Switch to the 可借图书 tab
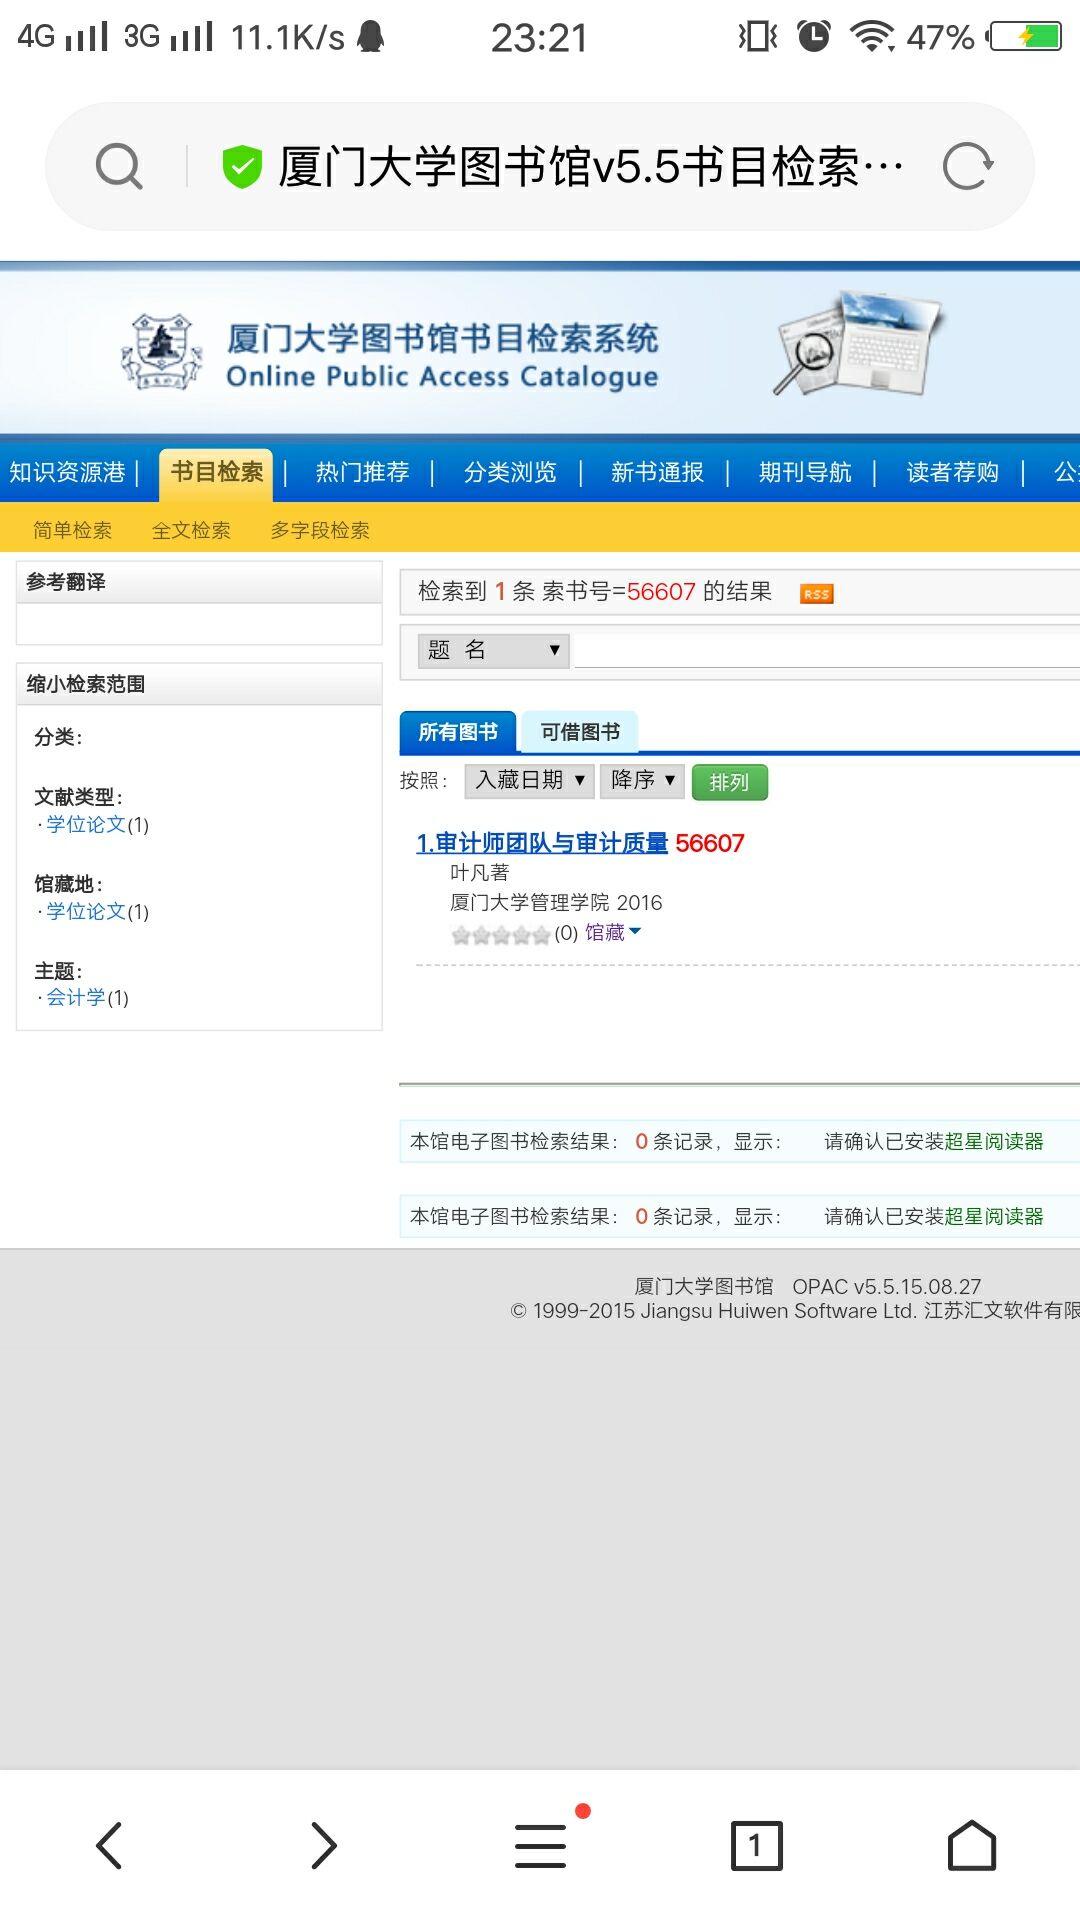The image size is (1080, 1920). click(x=580, y=732)
